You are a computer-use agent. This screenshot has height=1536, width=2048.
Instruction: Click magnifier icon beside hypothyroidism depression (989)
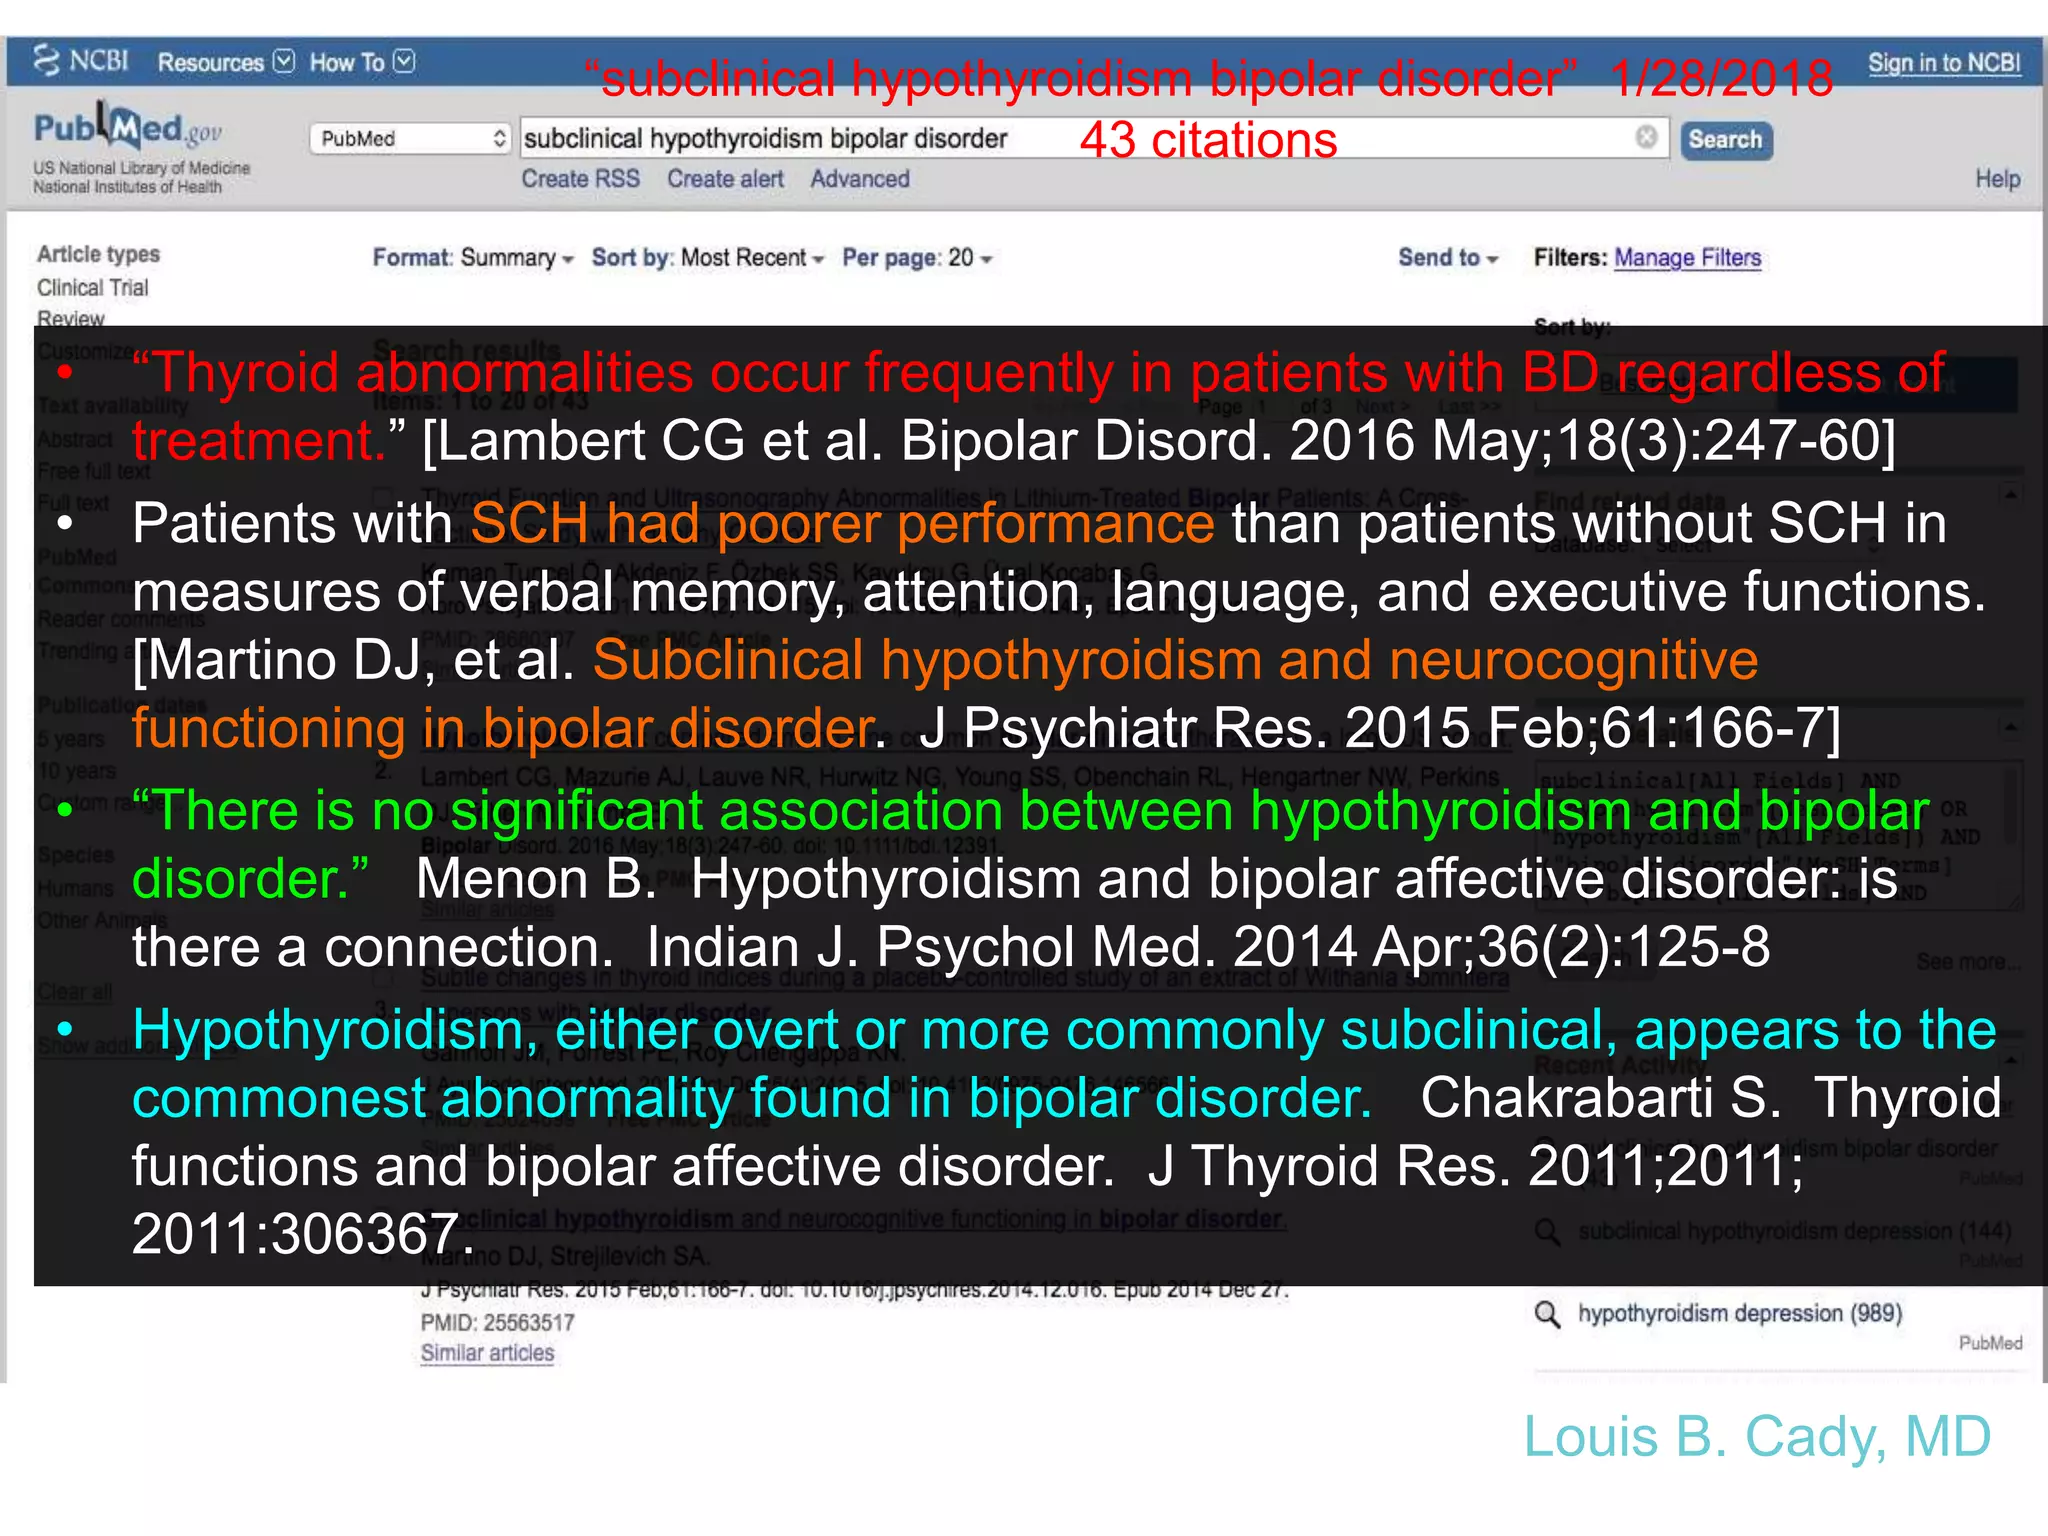[1547, 1314]
